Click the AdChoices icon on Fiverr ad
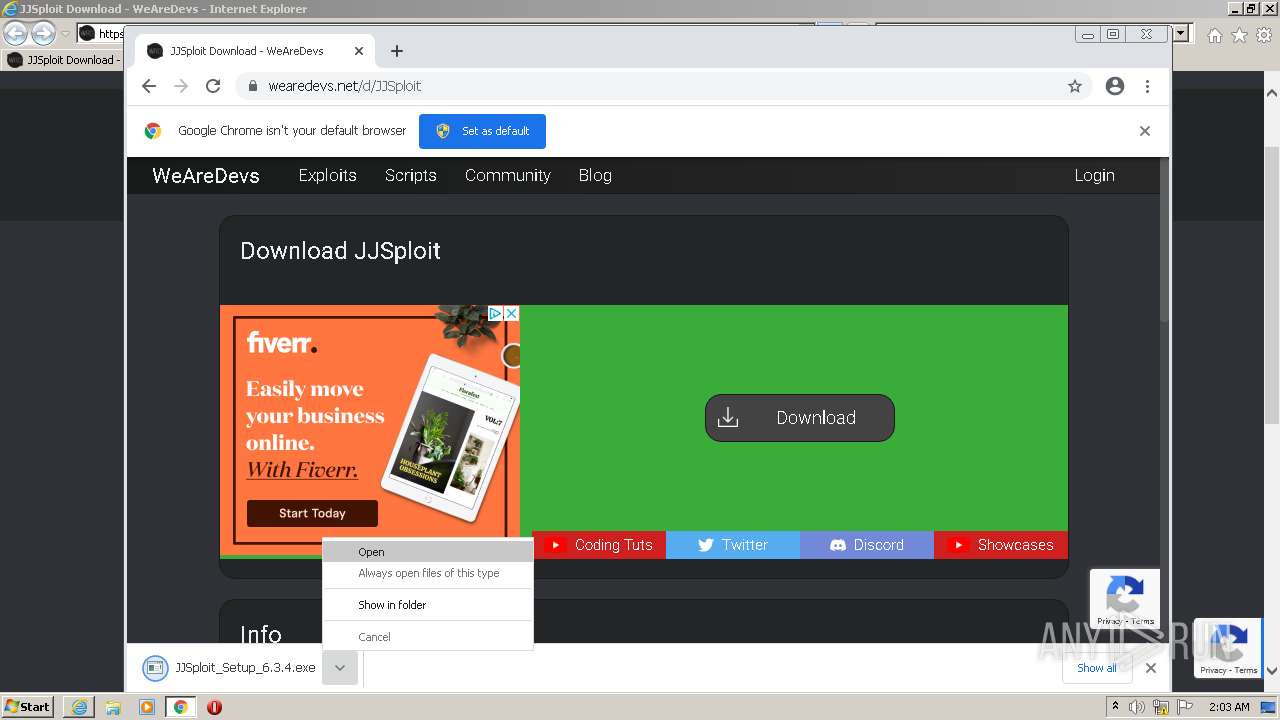 pyautogui.click(x=495, y=313)
